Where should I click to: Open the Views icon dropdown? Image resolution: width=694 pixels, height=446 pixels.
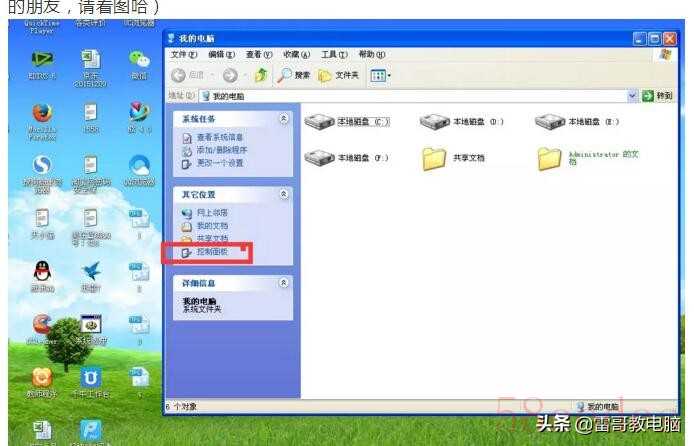tap(380, 76)
